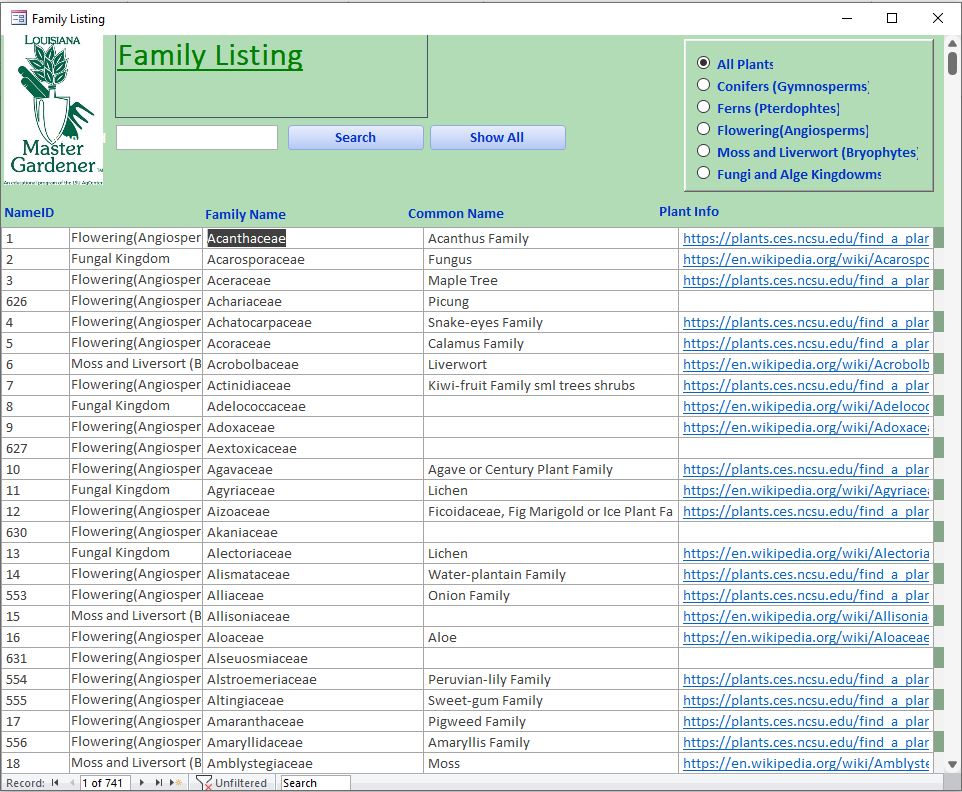Click the Akaniaceae family name cell
The height and width of the screenshot is (792, 962).
point(312,532)
